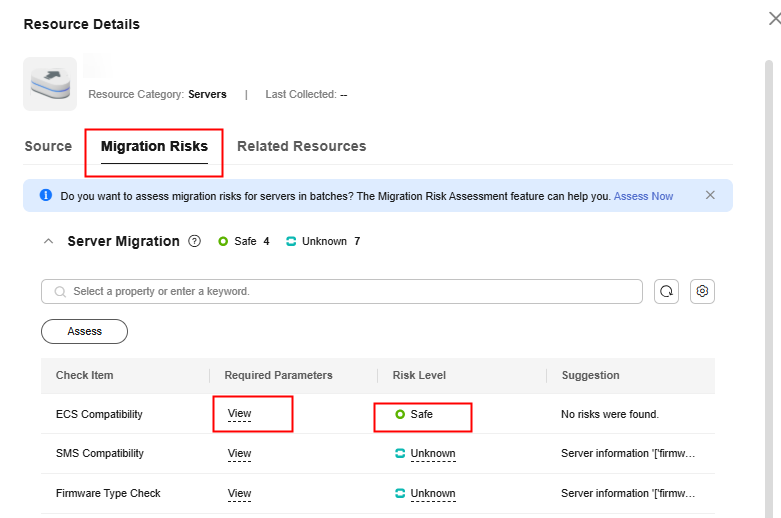Collapse the Server Migration section
The image size is (781, 518).
point(48,242)
